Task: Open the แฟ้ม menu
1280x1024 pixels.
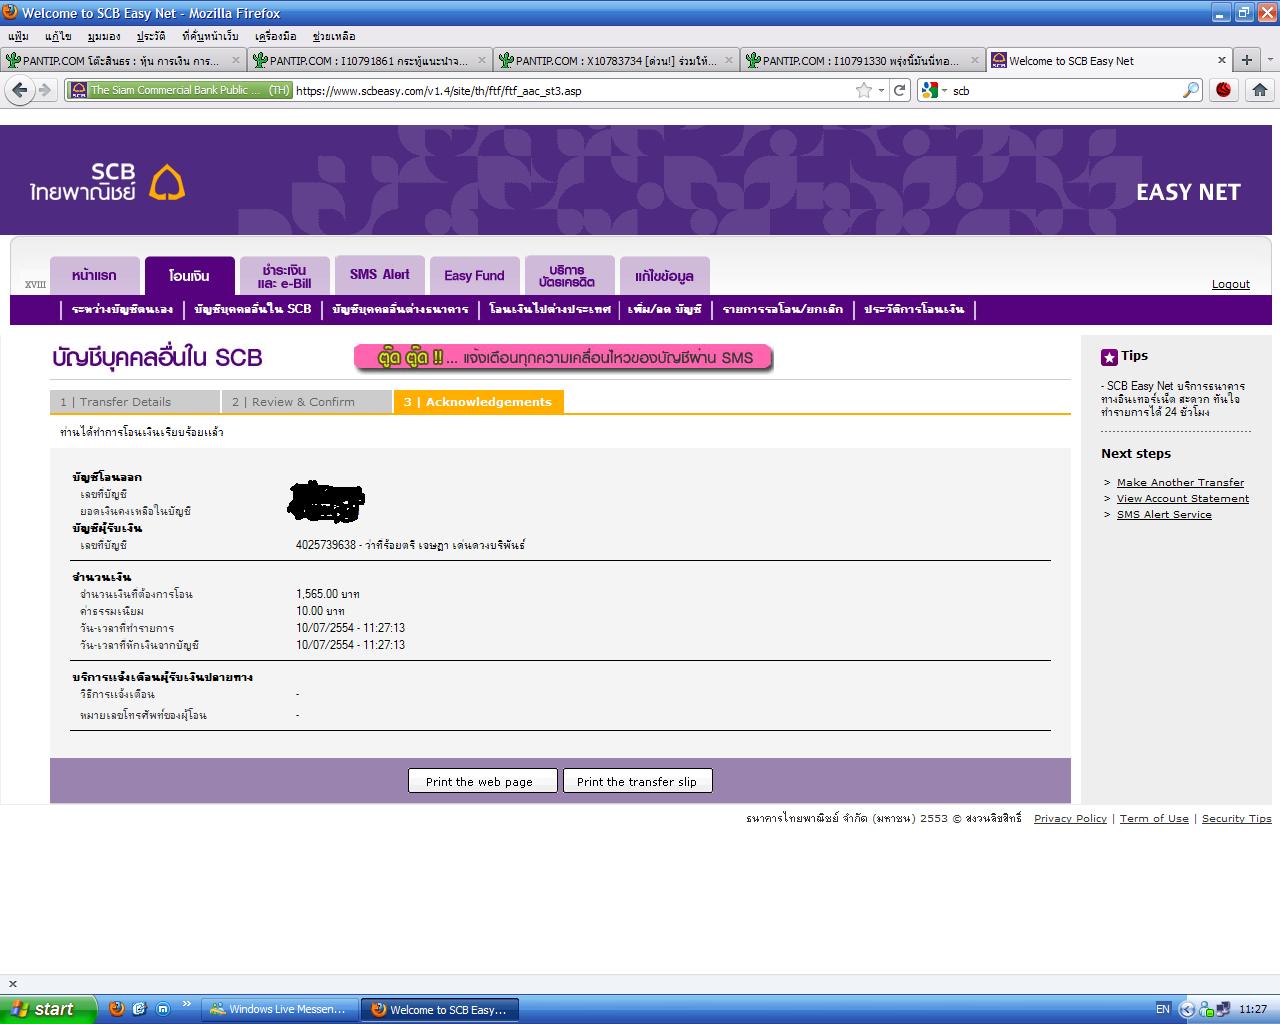Action: click(18, 36)
